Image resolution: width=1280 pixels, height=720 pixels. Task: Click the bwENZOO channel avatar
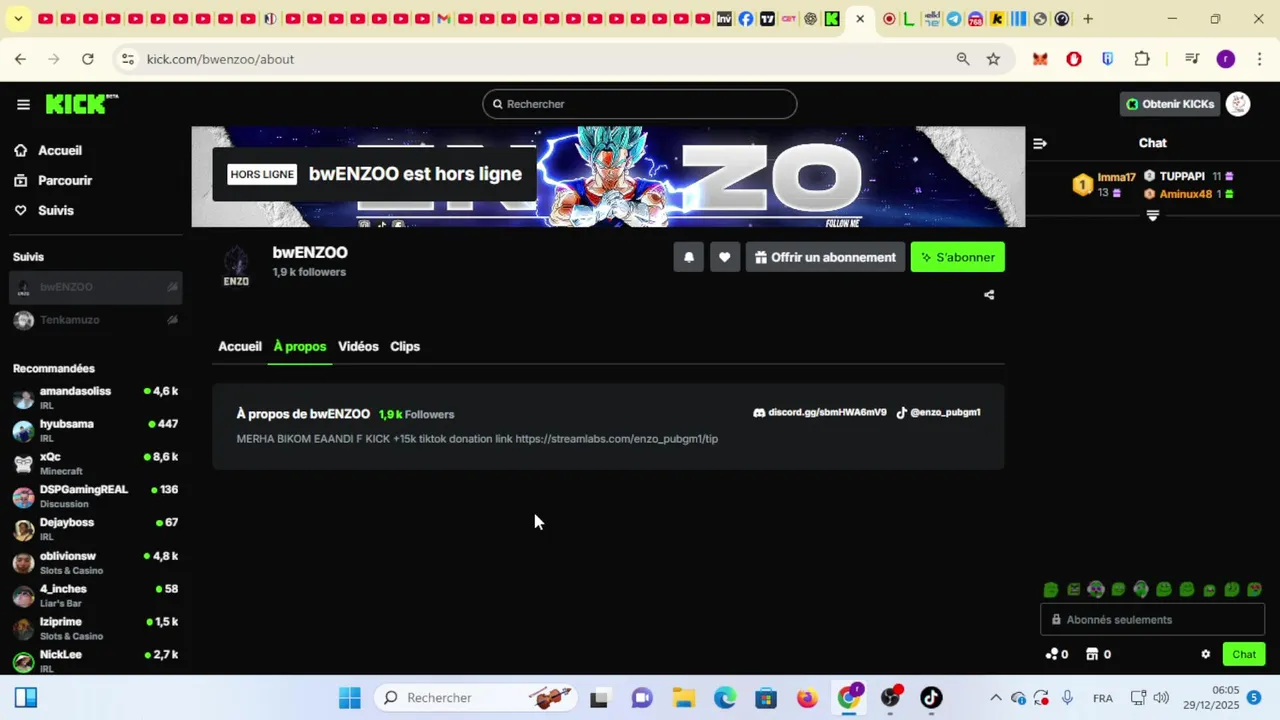coord(236,267)
